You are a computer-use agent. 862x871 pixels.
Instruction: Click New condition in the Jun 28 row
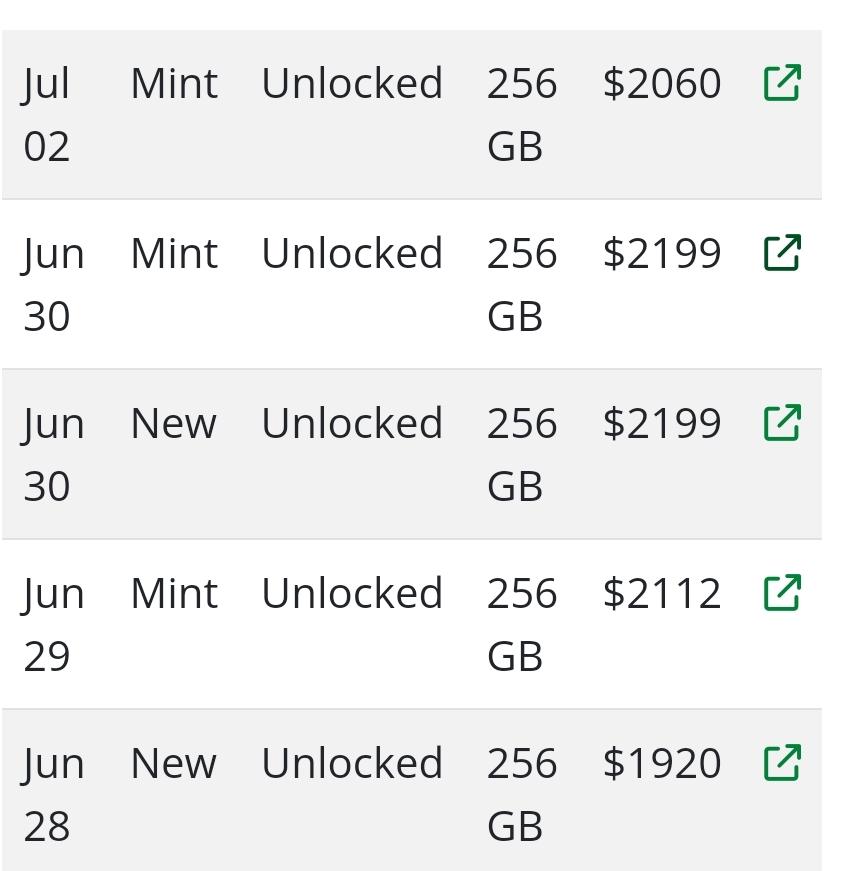click(x=173, y=764)
